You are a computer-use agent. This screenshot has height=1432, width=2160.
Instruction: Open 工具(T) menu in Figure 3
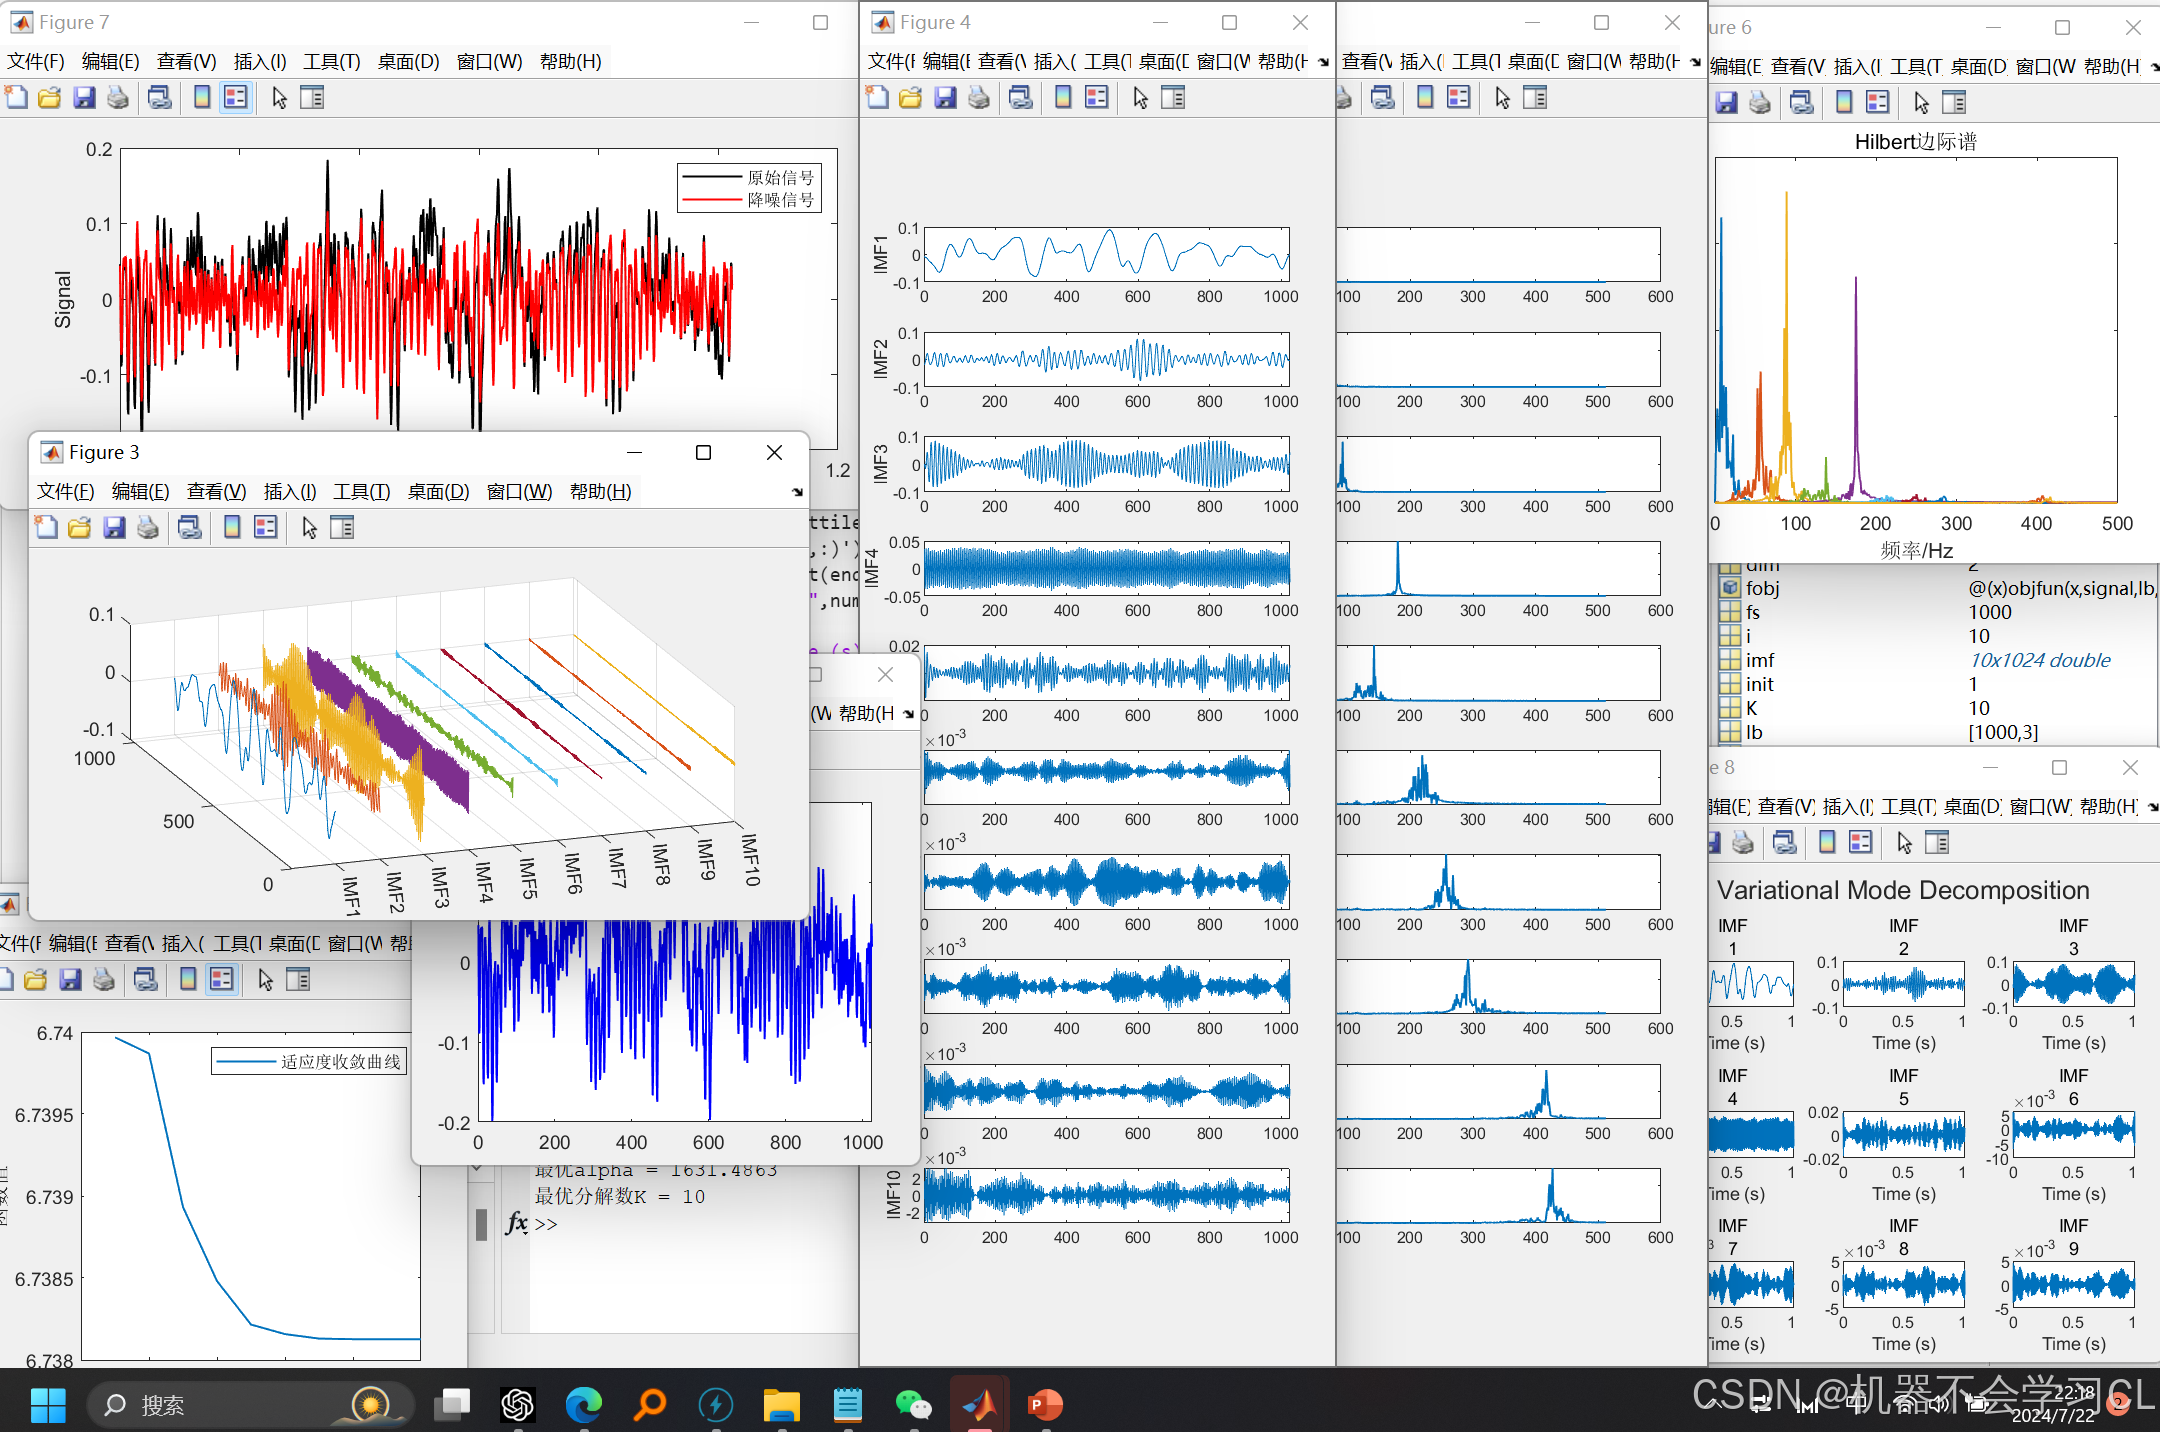click(361, 492)
